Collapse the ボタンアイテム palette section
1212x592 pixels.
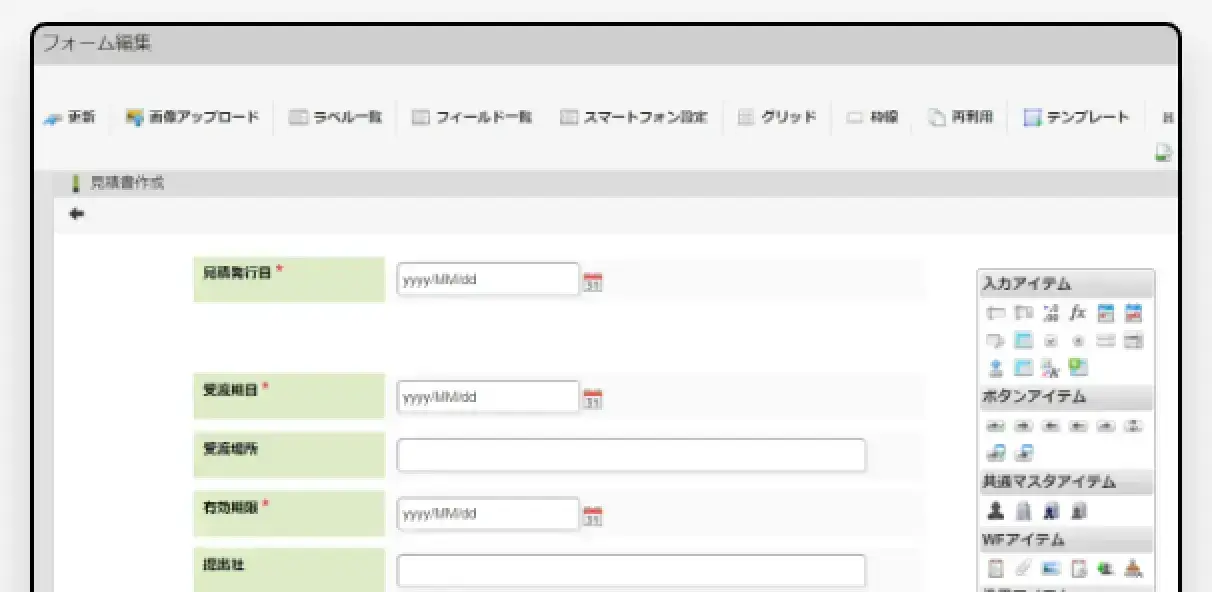pyautogui.click(x=1066, y=397)
